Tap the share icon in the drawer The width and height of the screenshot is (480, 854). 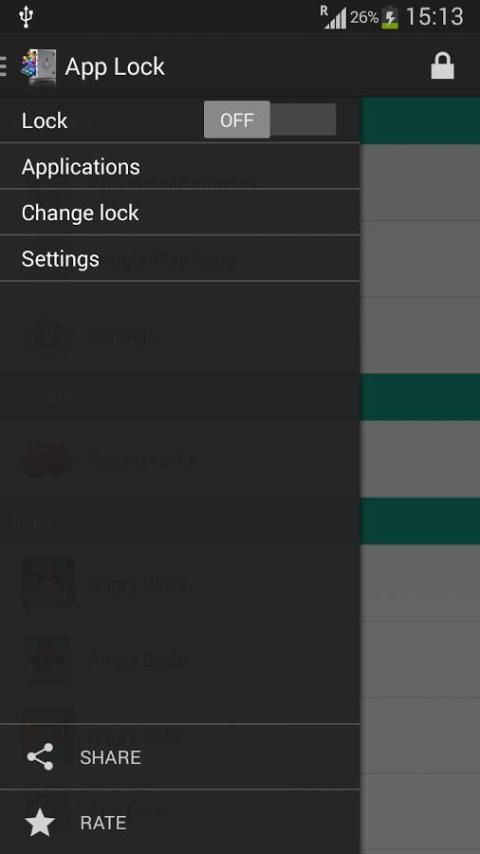[x=40, y=757]
